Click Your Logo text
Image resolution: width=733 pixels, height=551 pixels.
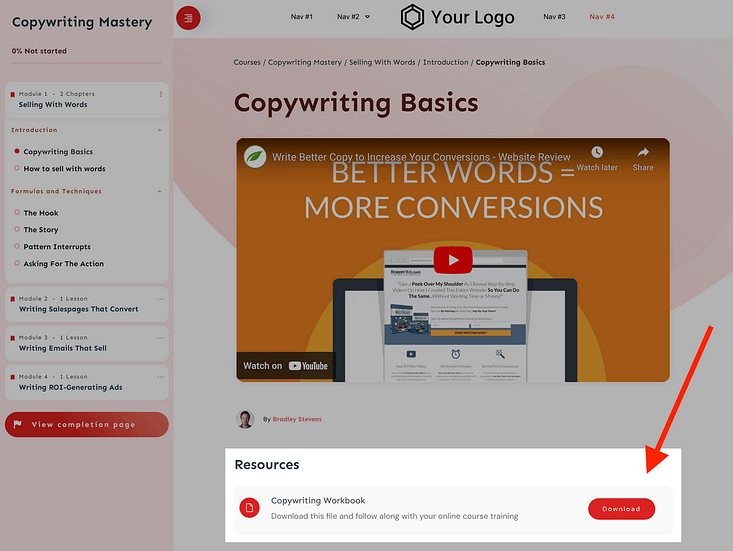pyautogui.click(x=473, y=18)
